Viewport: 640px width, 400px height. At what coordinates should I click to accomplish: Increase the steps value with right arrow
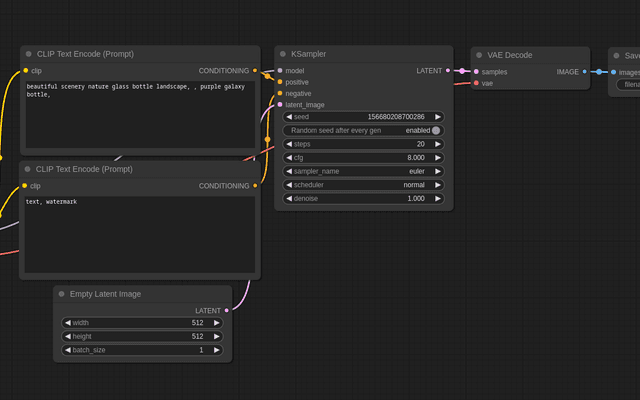438,144
